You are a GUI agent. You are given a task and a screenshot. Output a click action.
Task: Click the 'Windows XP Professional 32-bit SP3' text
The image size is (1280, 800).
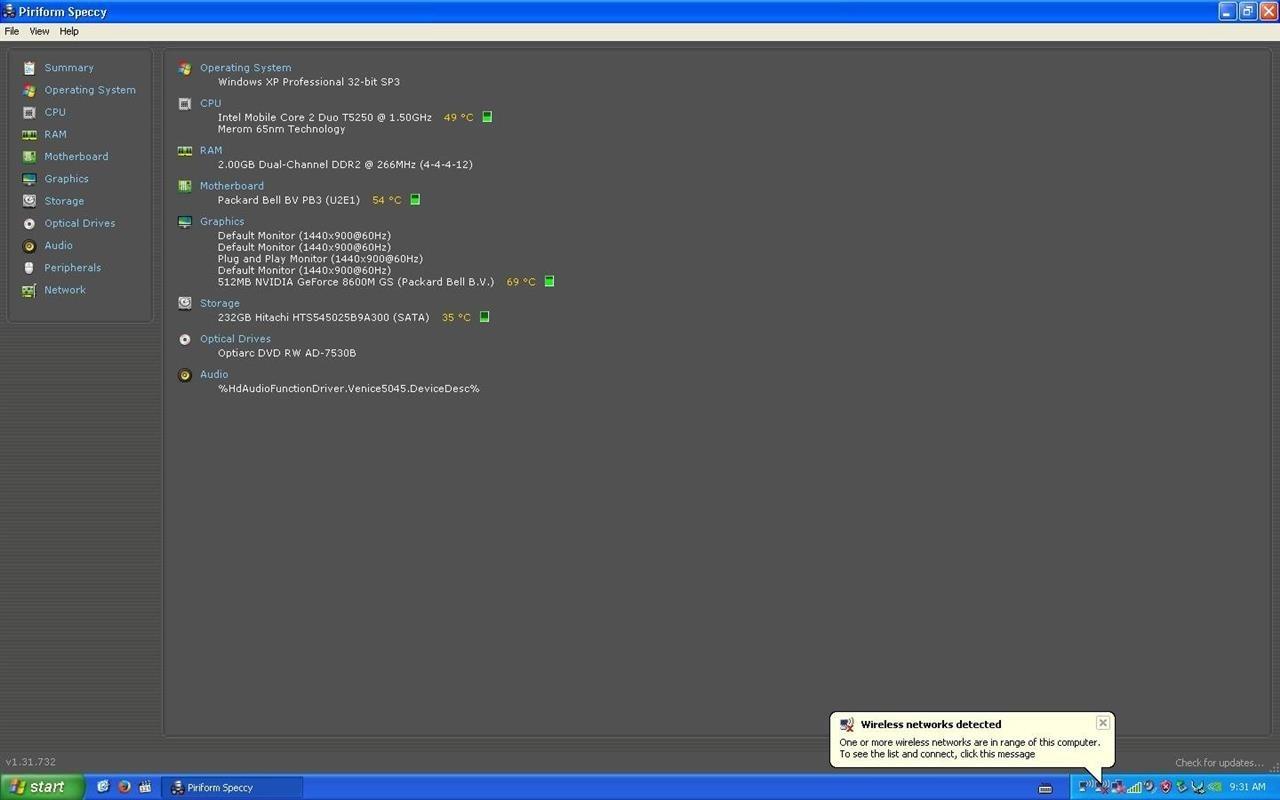[308, 82]
